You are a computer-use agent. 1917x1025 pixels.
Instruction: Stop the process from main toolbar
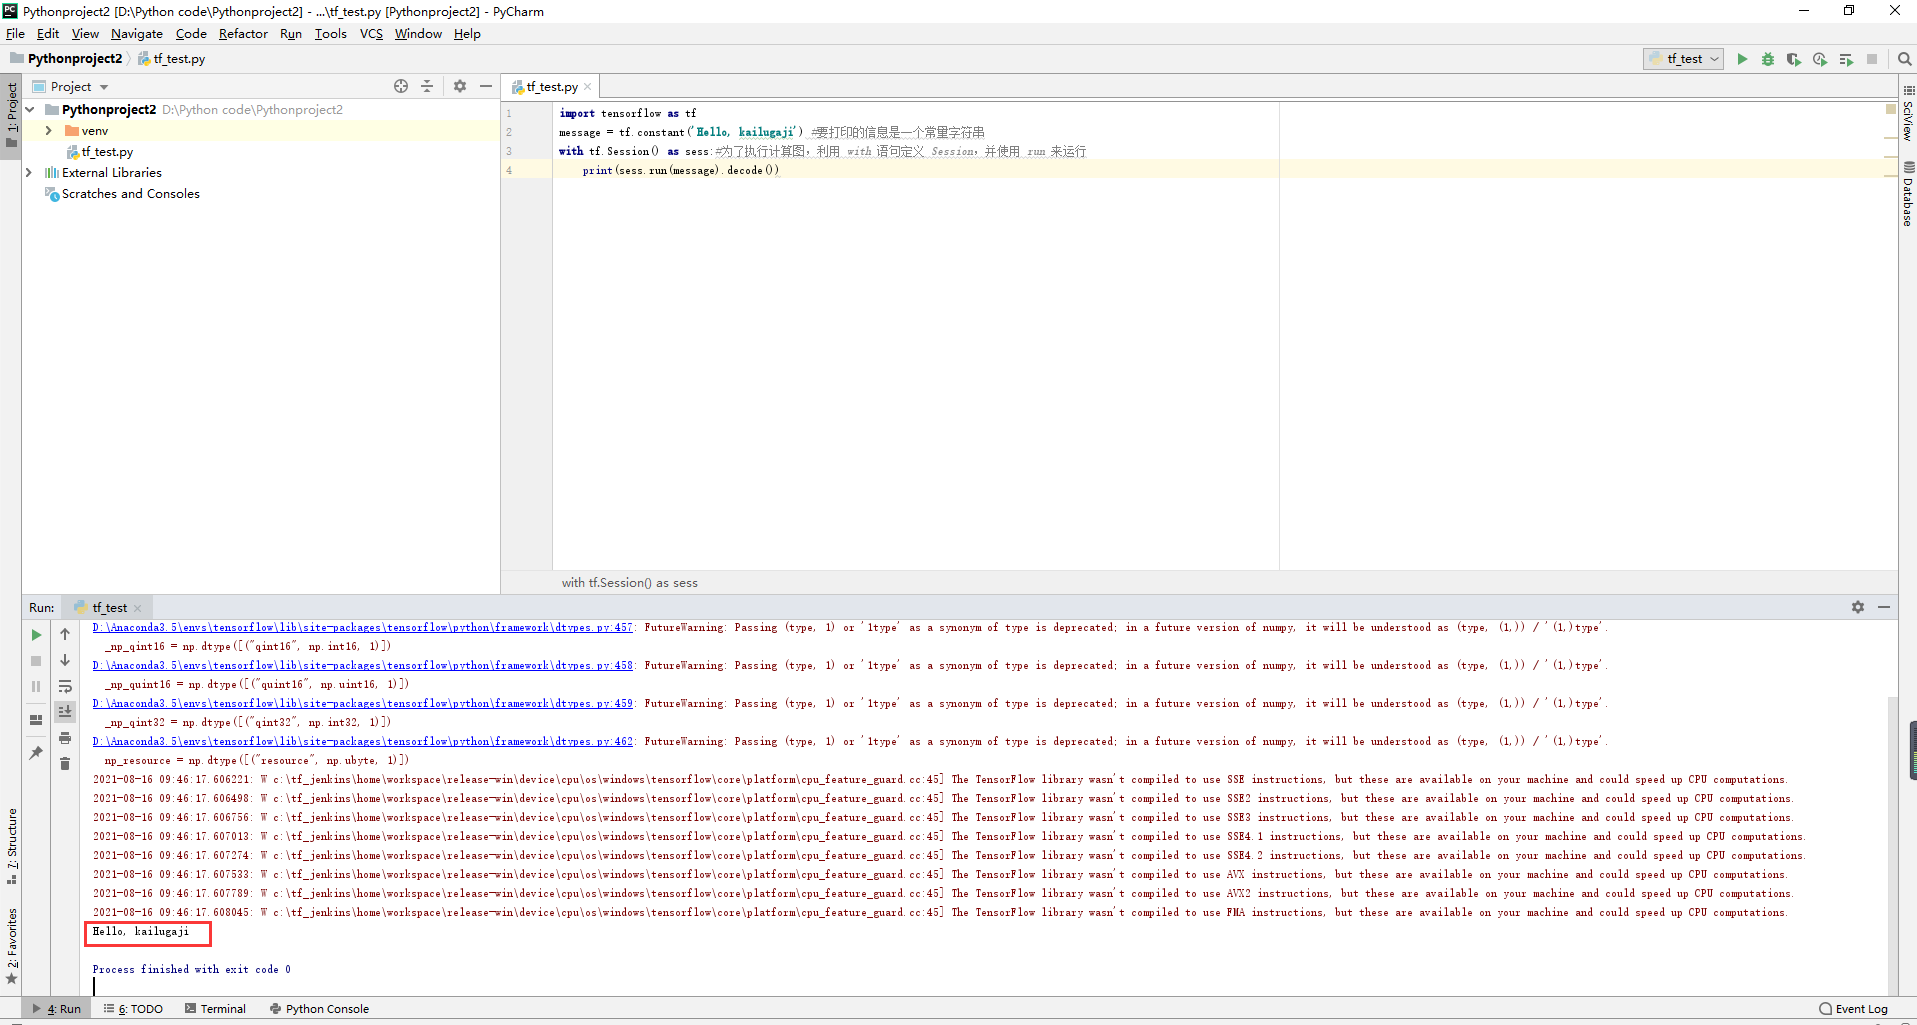(1872, 59)
